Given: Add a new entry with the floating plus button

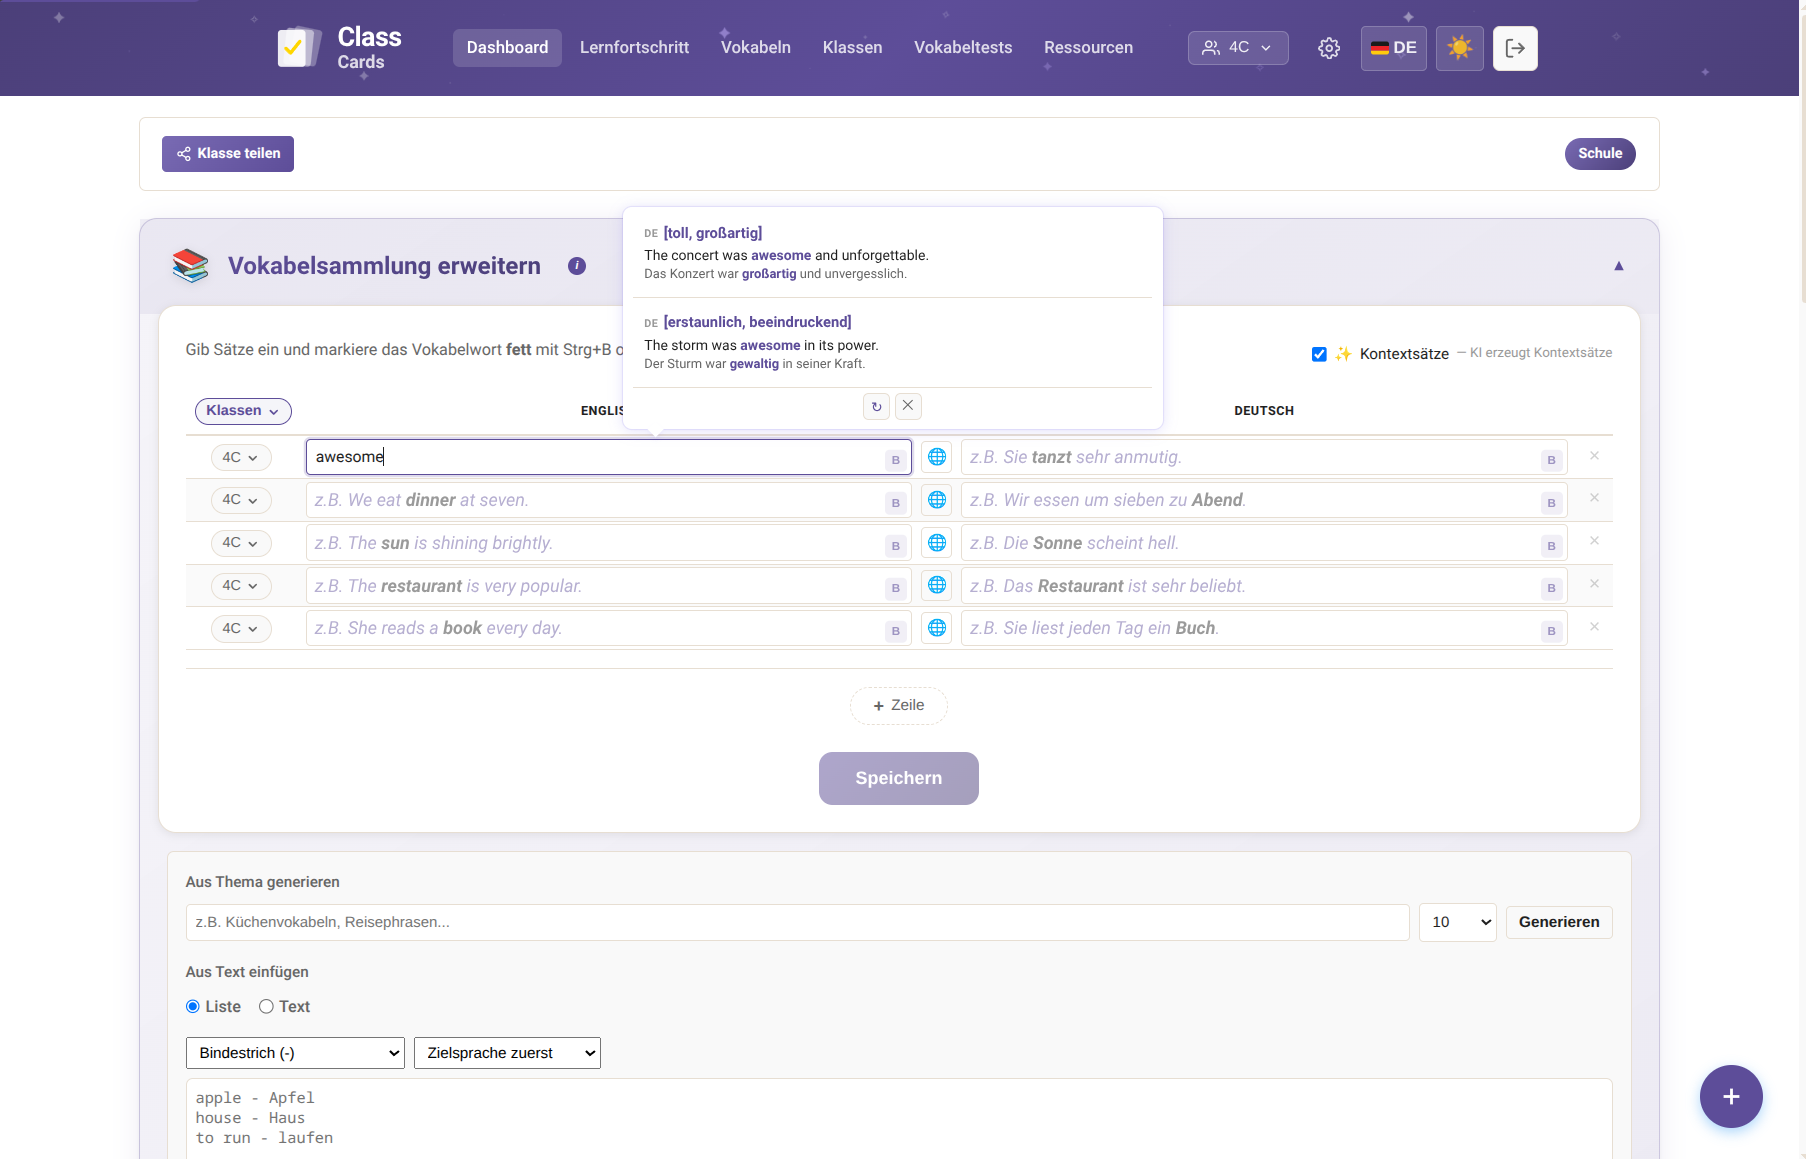Looking at the screenshot, I should [1731, 1096].
